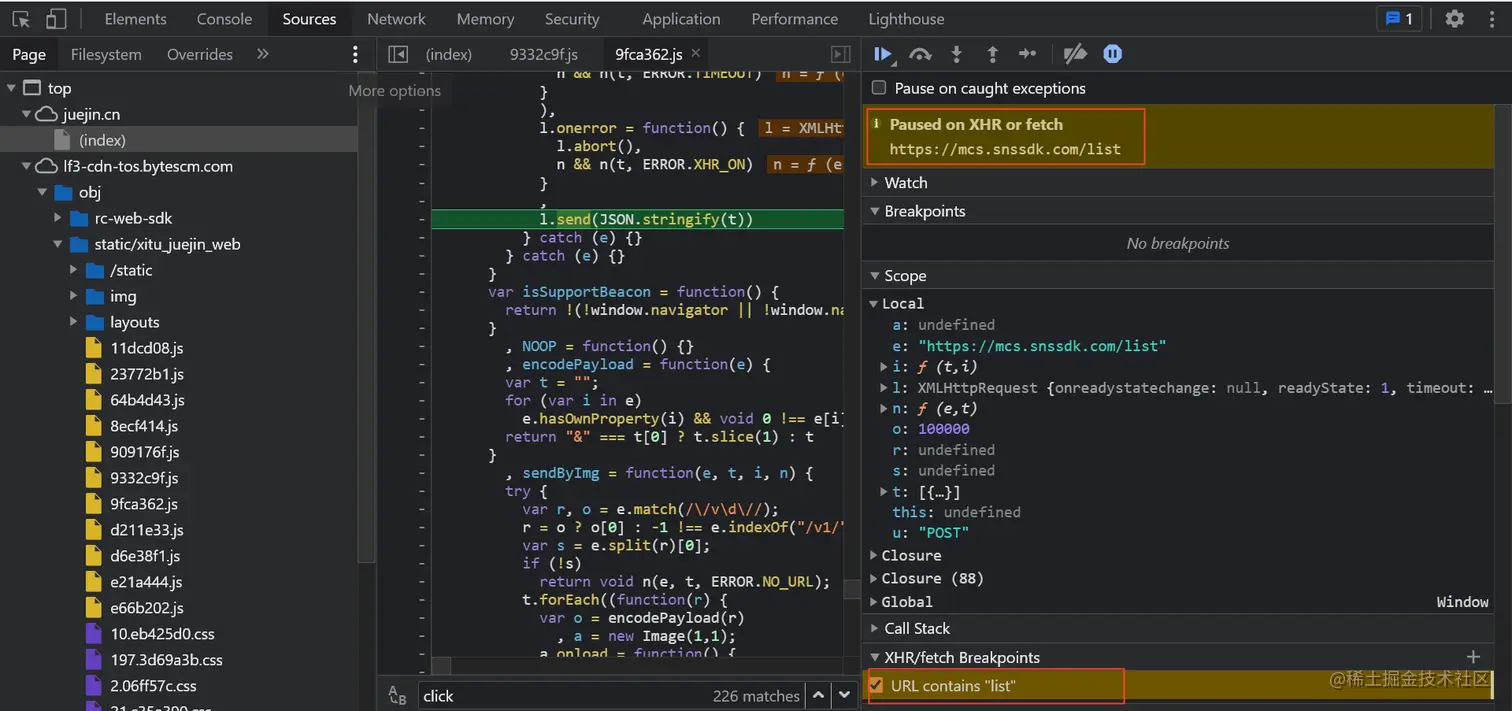Open file e66b202.js in navigator
Screen dimensions: 1512x711
tap(147, 608)
